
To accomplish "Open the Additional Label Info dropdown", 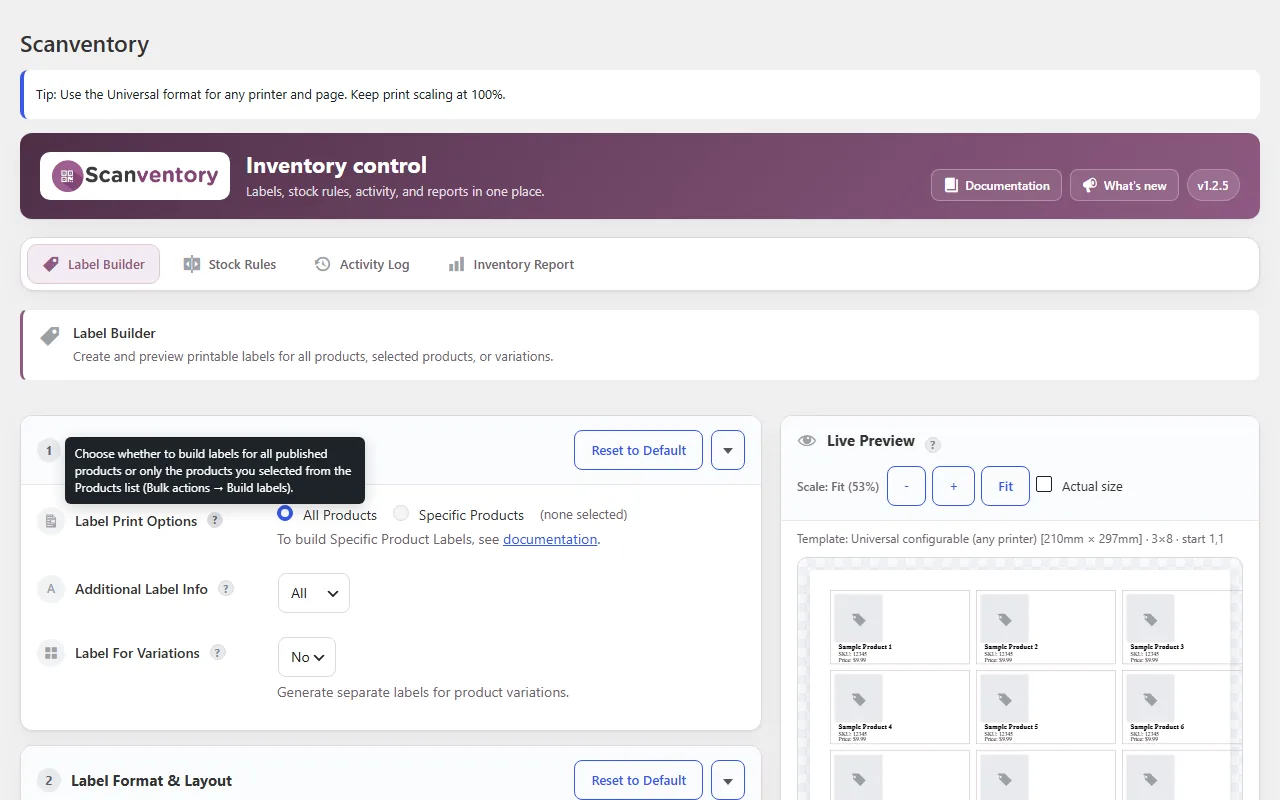I will click(x=314, y=593).
